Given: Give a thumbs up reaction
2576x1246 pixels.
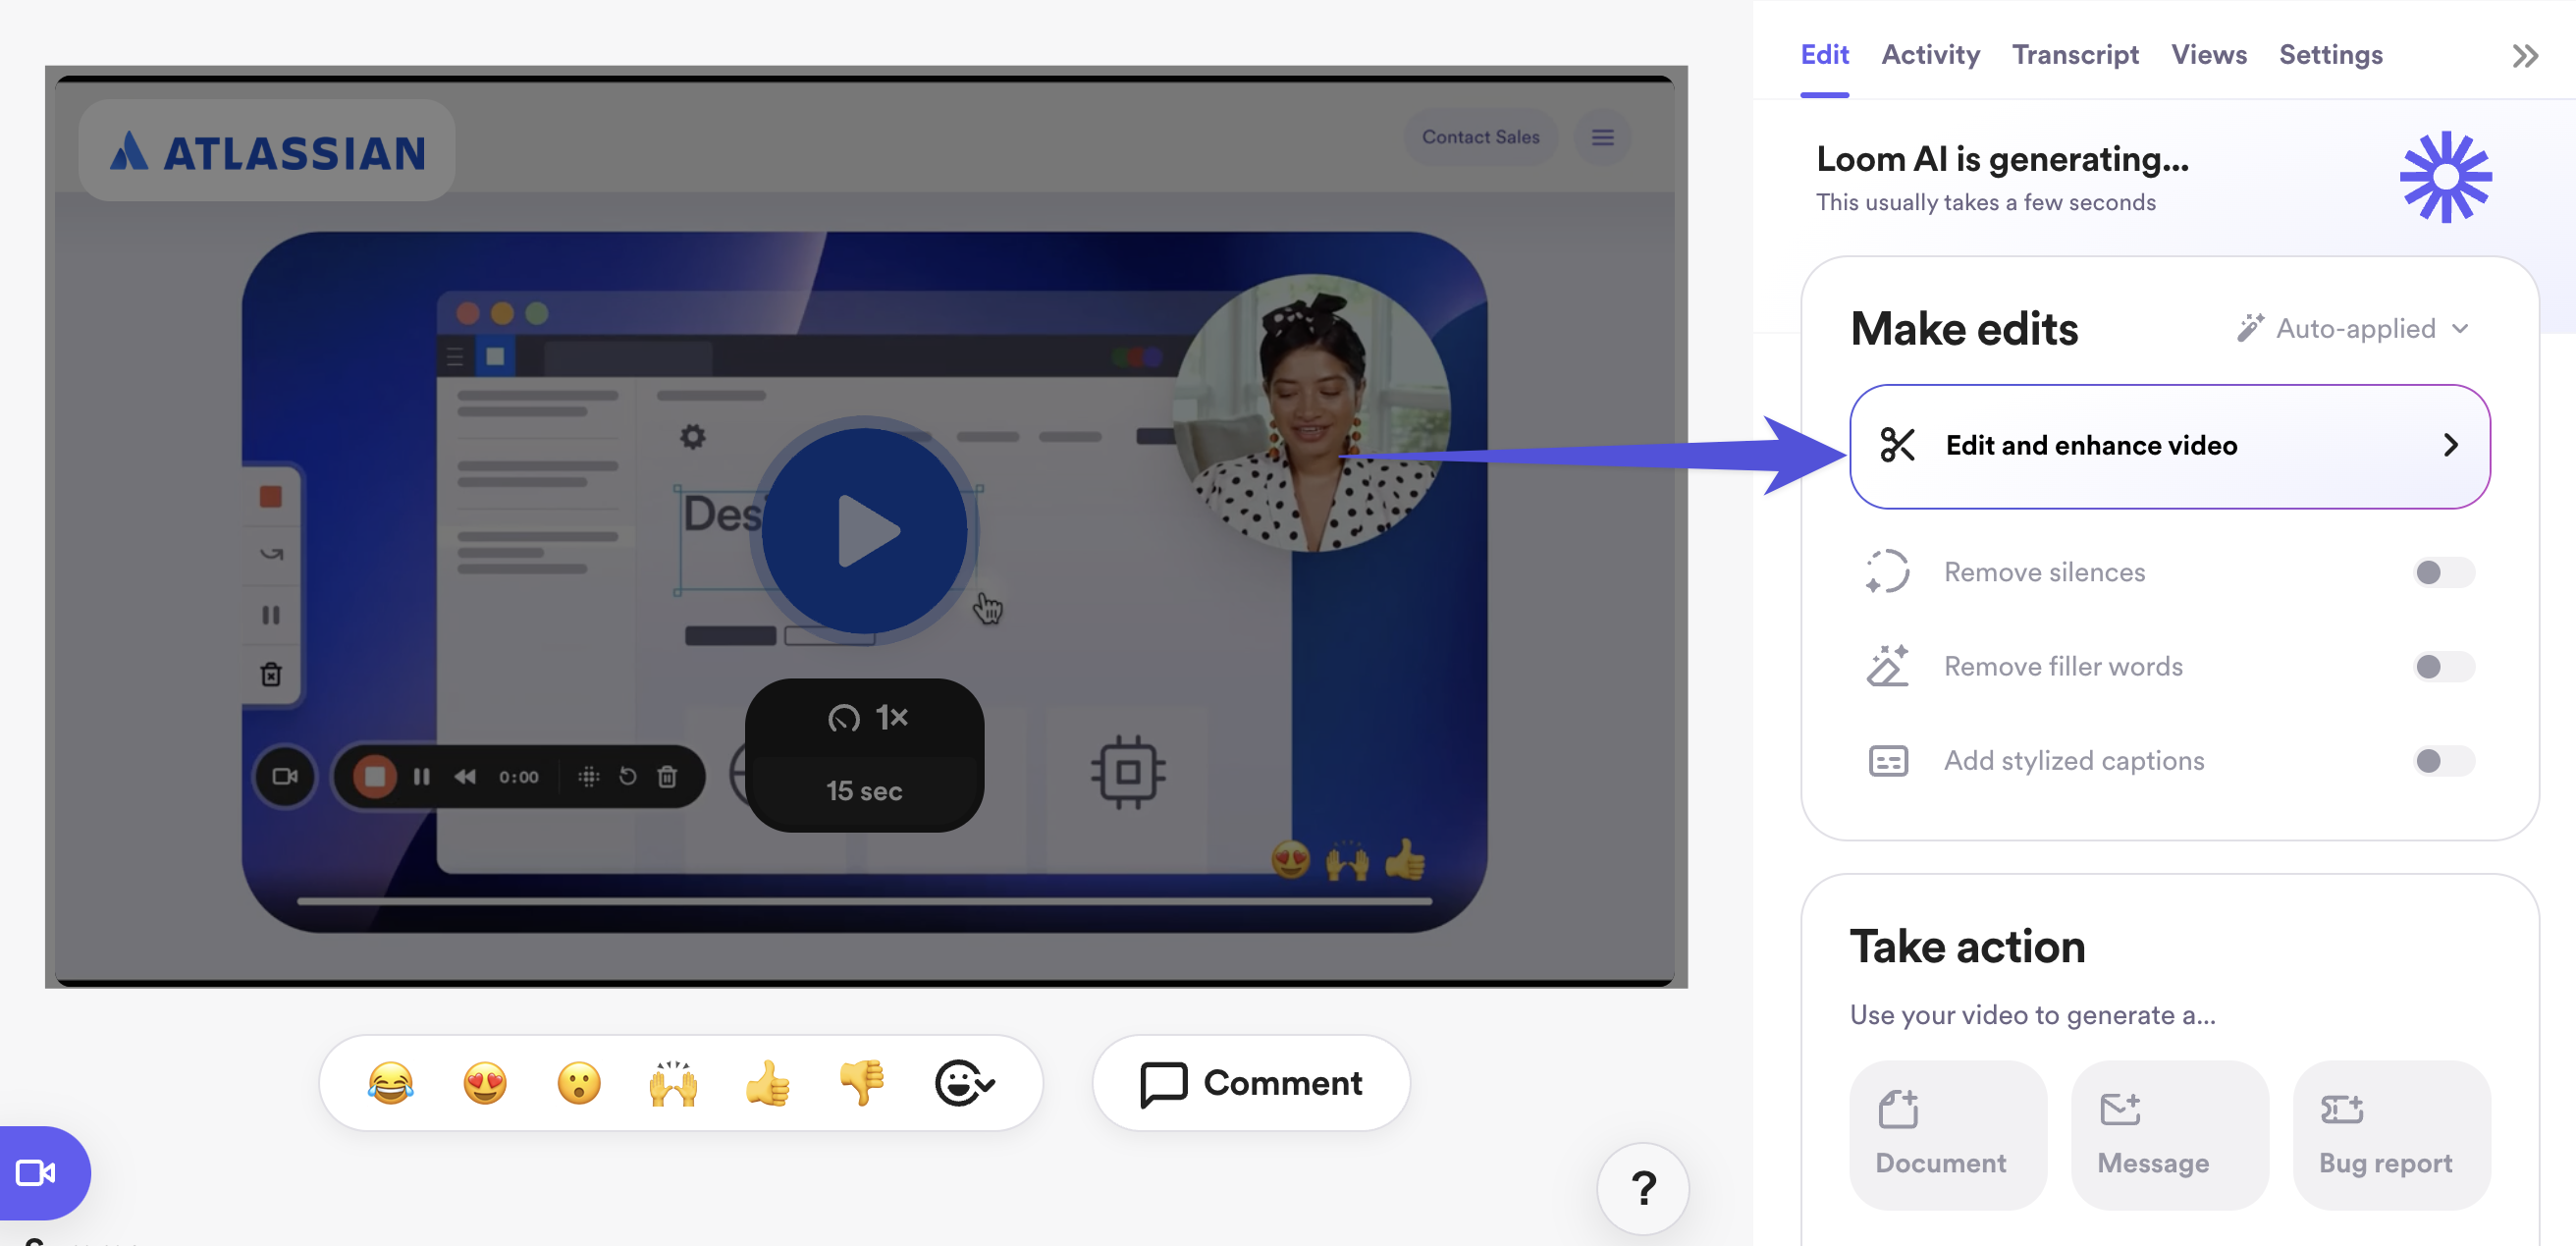Looking at the screenshot, I should [767, 1083].
